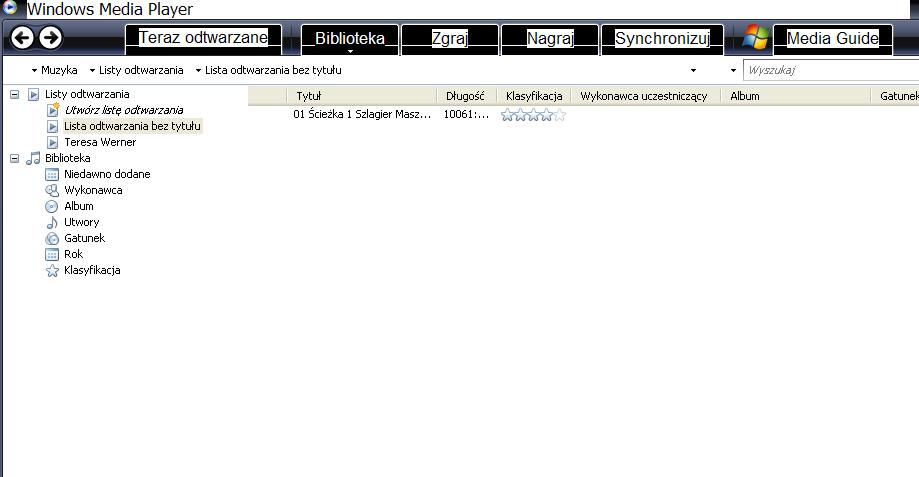Go forward with the right arrow button
The image size is (919, 477).
click(50, 38)
